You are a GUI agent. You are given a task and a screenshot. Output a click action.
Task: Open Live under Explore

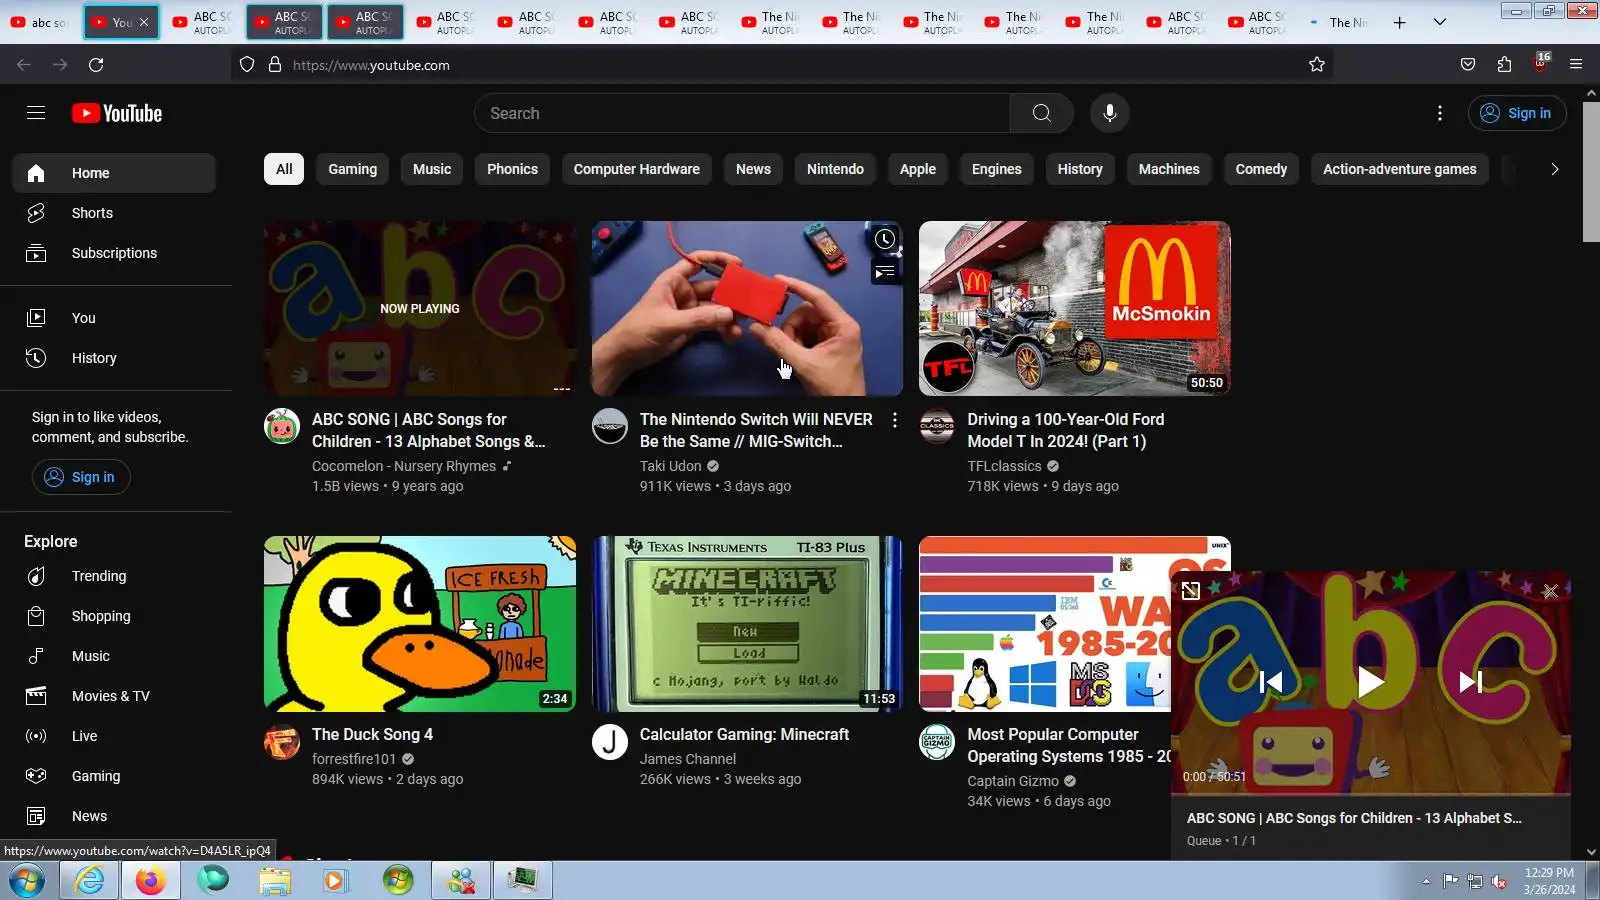pyautogui.click(x=114, y=736)
